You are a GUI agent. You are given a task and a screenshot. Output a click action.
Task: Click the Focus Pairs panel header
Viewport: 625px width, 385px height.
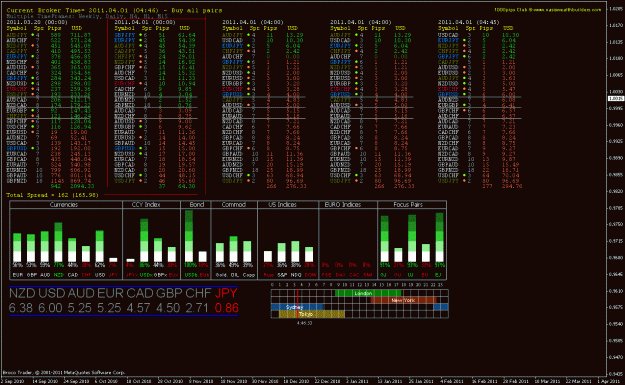pyautogui.click(x=408, y=204)
